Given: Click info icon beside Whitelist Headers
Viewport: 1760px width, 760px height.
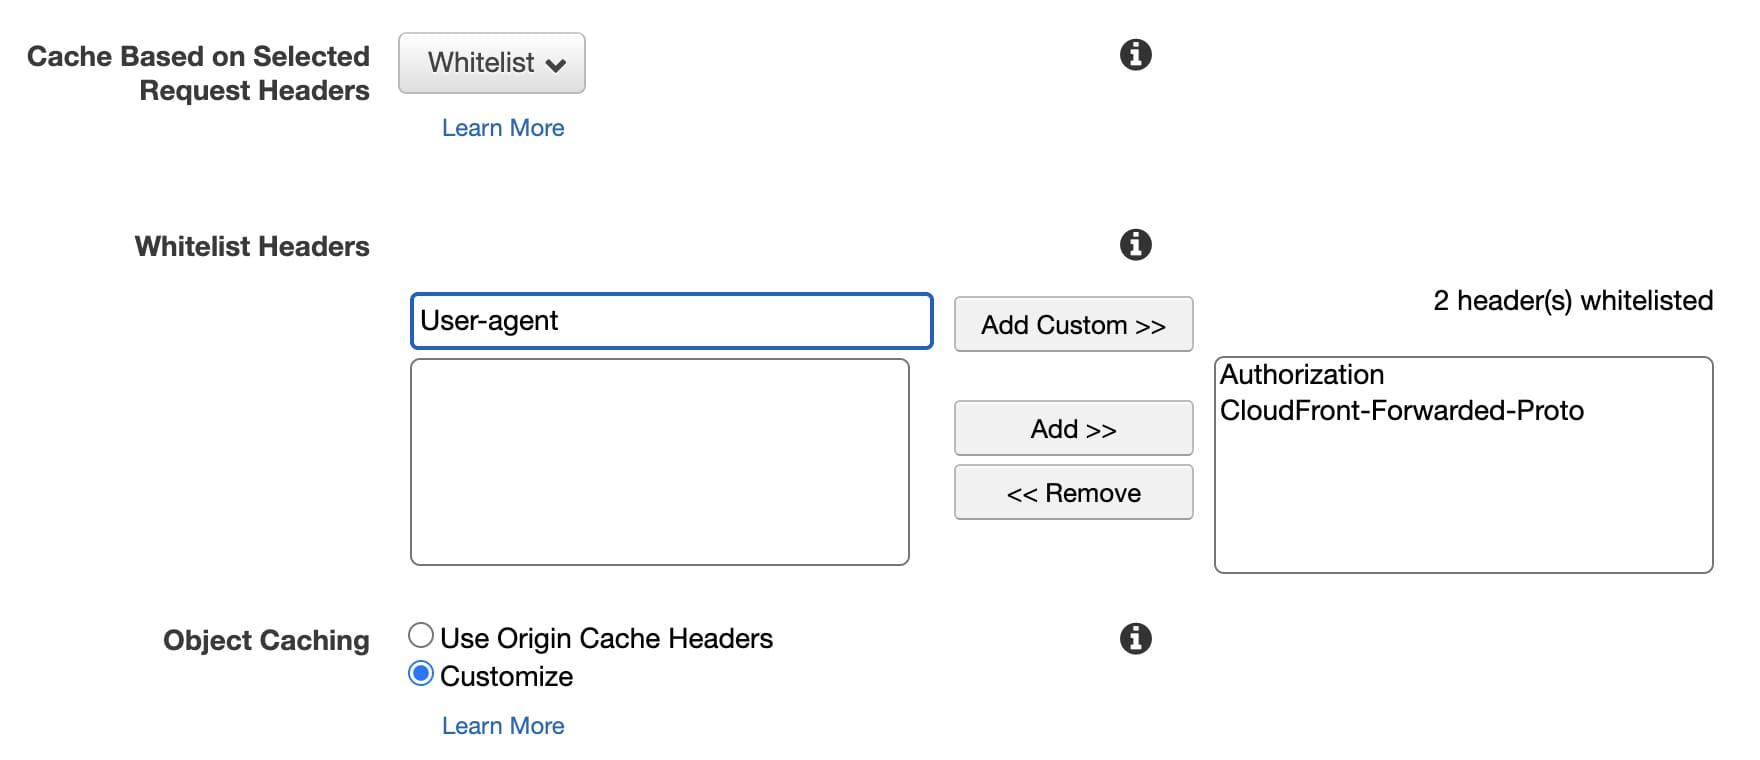Looking at the screenshot, I should (x=1135, y=244).
